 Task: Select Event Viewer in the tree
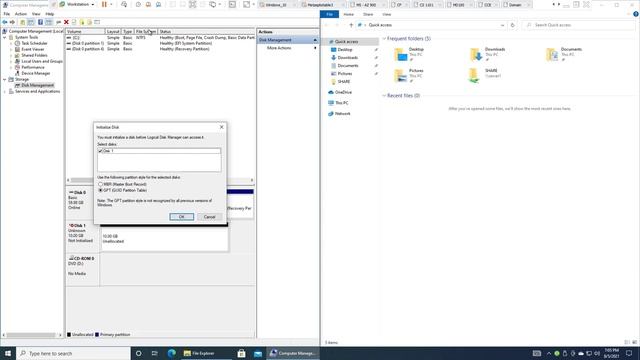(33, 49)
